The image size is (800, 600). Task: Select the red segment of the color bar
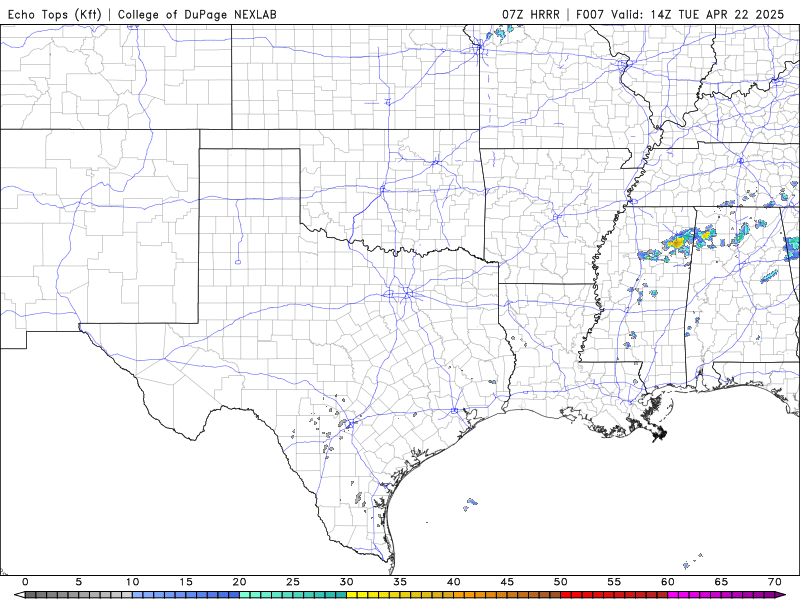(x=614, y=595)
